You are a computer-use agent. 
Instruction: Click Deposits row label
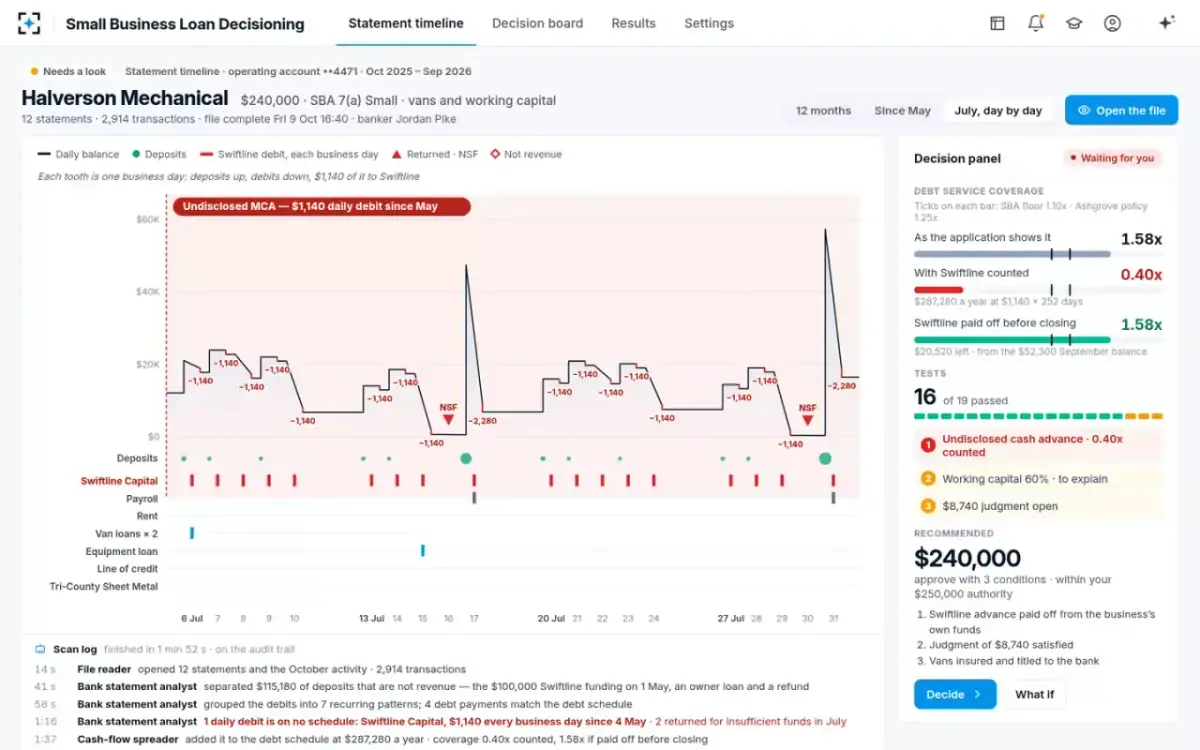(x=137, y=458)
